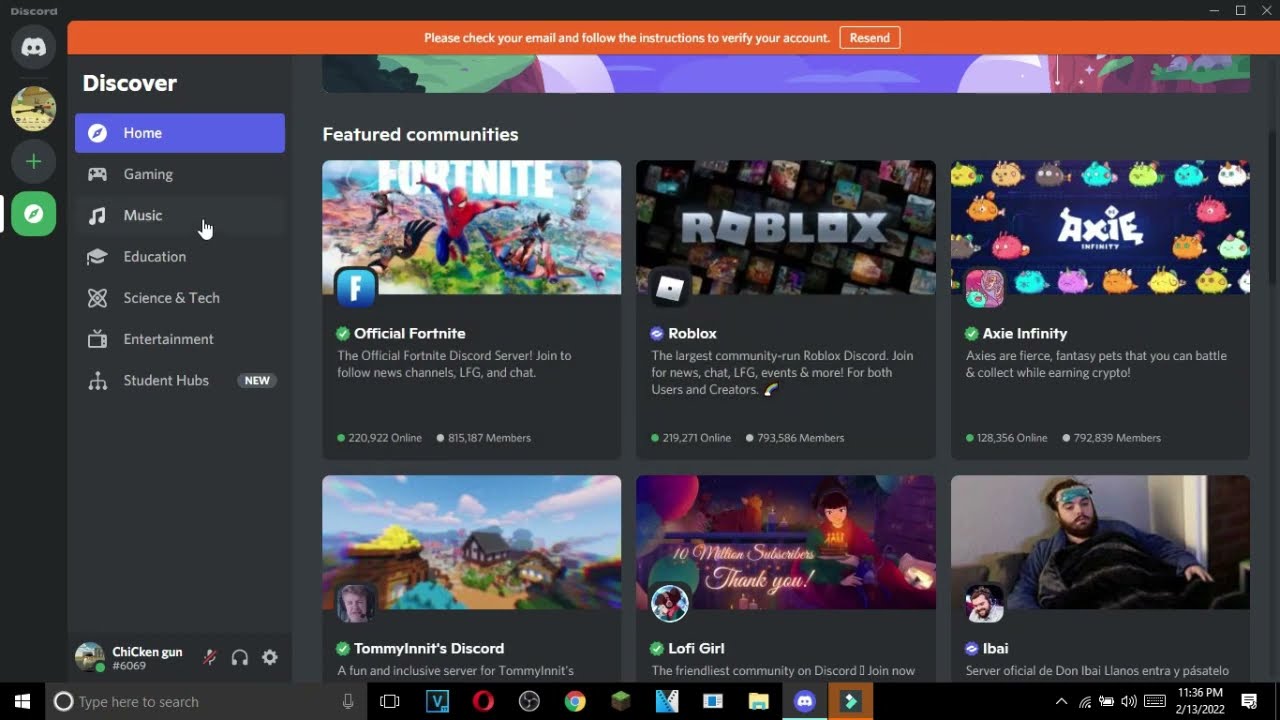Image resolution: width=1280 pixels, height=720 pixels.
Task: Toggle headphones deafen in user panel
Action: click(240, 657)
